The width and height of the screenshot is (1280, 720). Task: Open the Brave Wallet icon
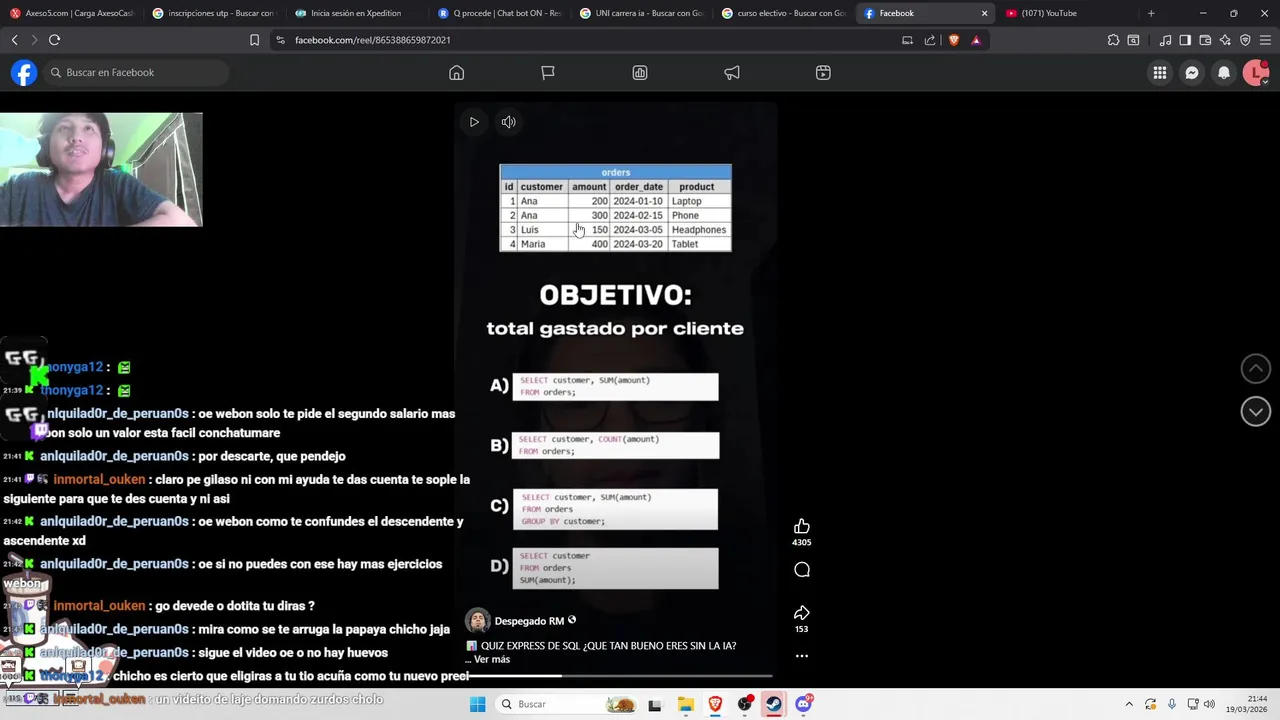pyautogui.click(x=1205, y=40)
